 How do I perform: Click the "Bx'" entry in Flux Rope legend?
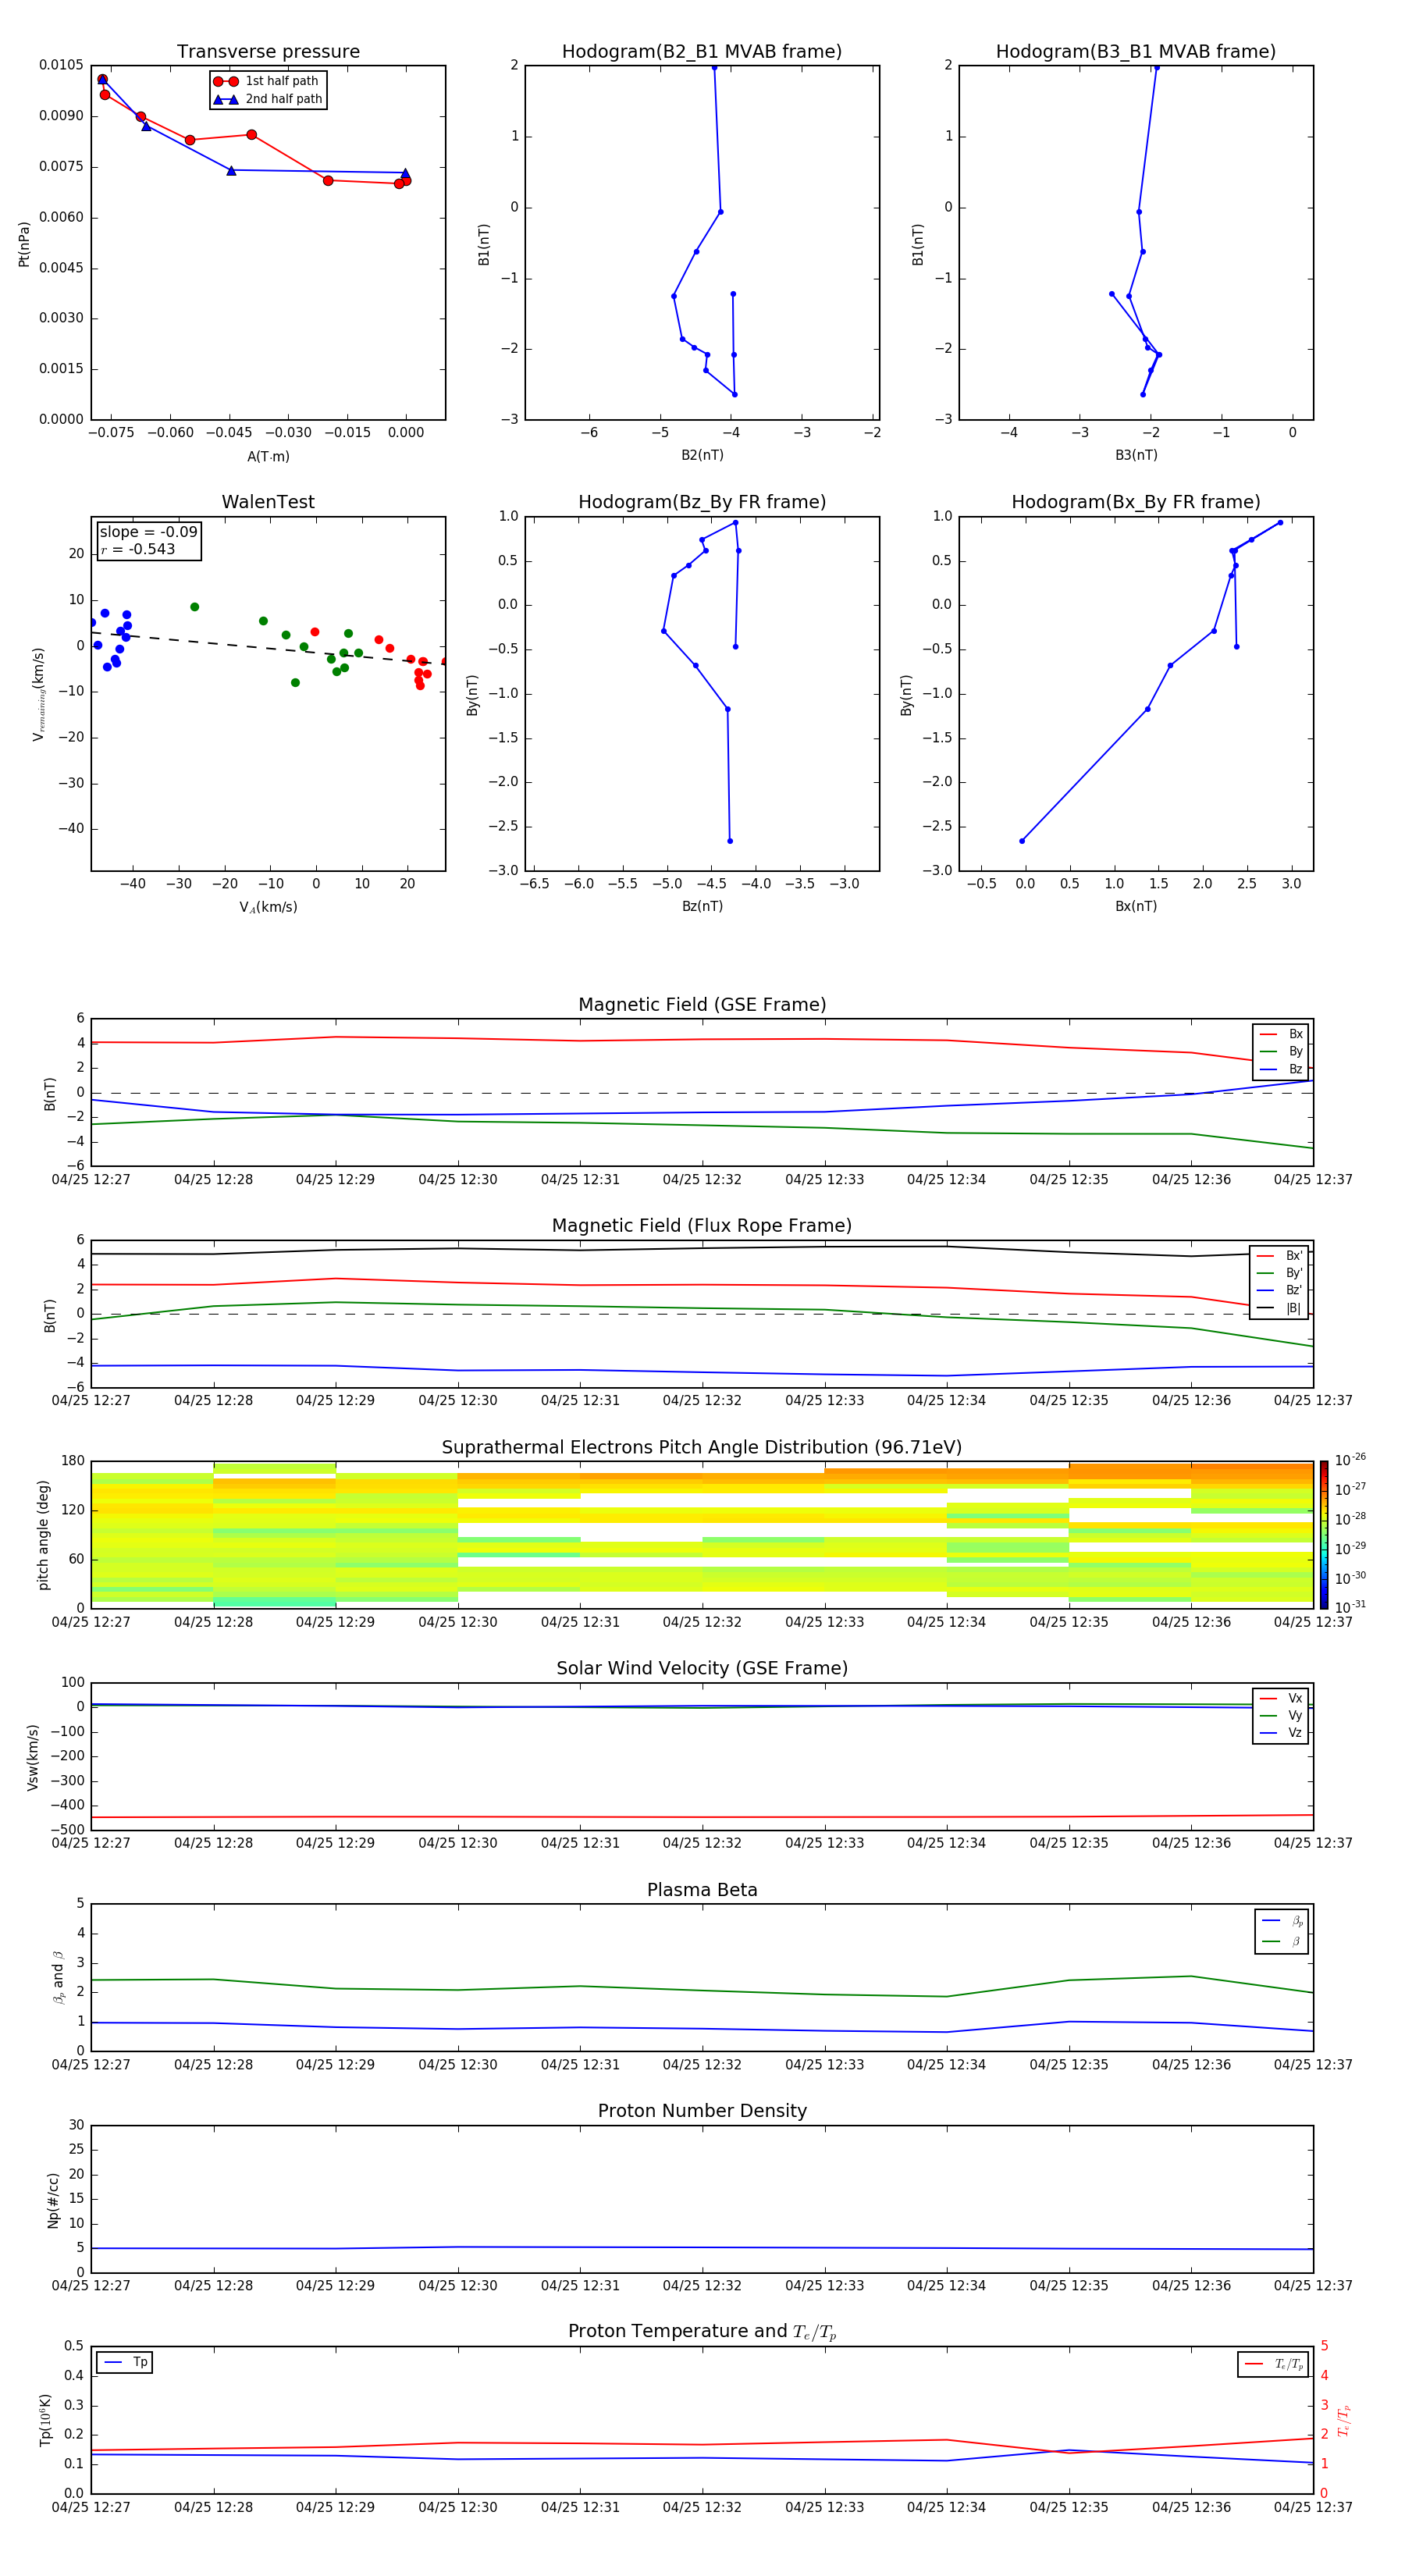click(x=1279, y=1256)
